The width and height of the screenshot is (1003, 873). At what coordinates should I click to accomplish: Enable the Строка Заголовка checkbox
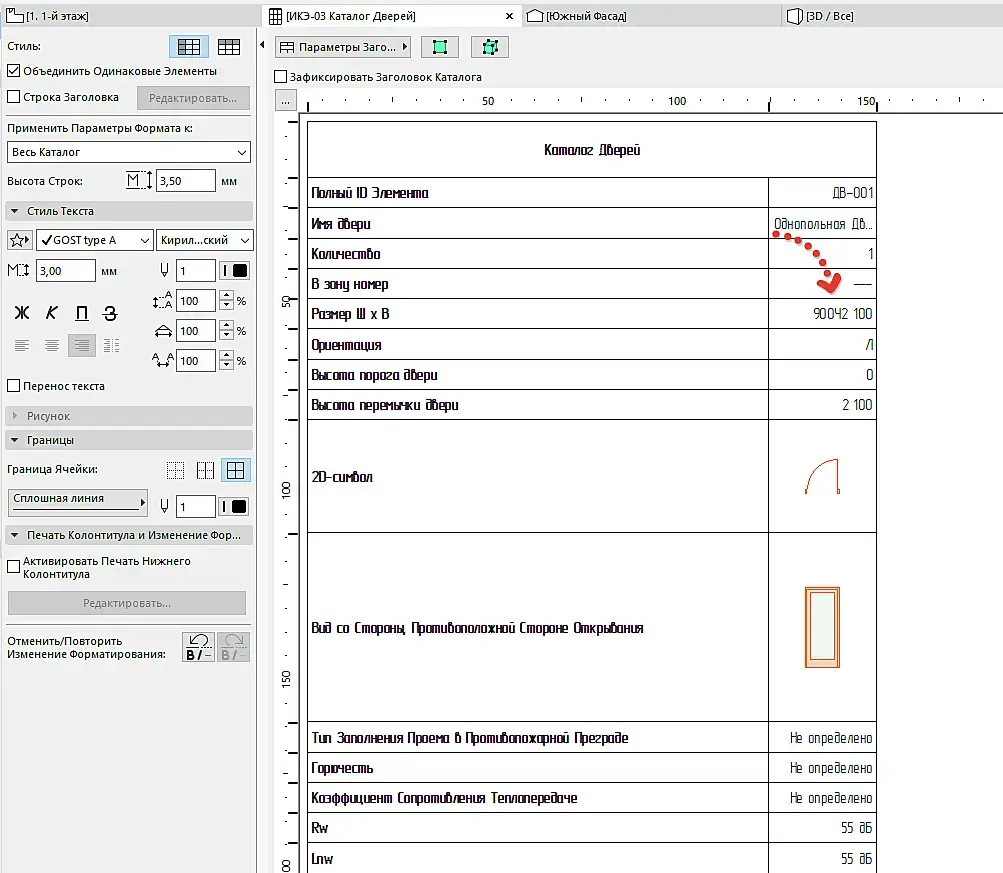[x=13, y=97]
